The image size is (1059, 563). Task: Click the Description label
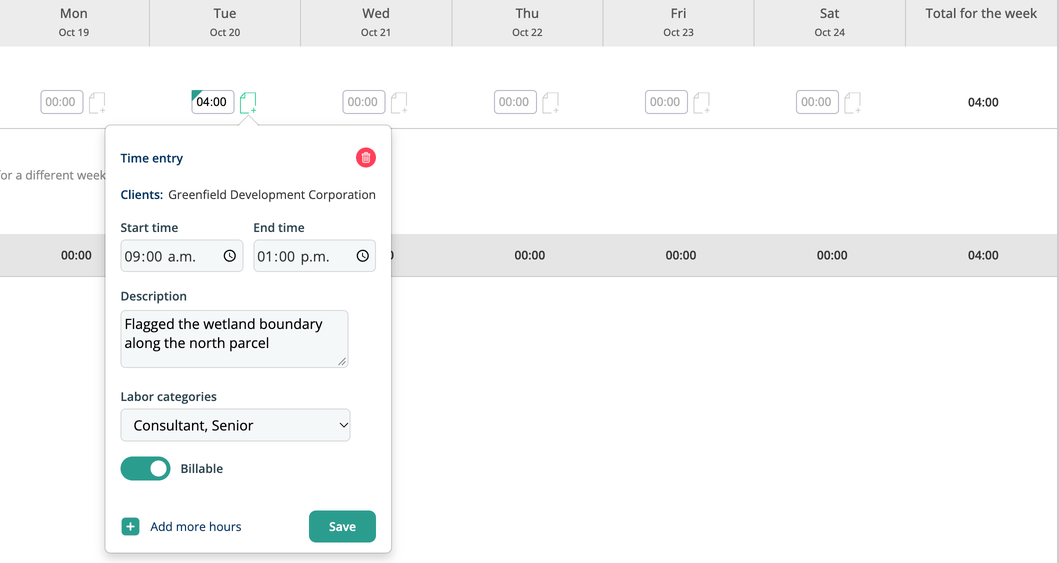tap(153, 296)
